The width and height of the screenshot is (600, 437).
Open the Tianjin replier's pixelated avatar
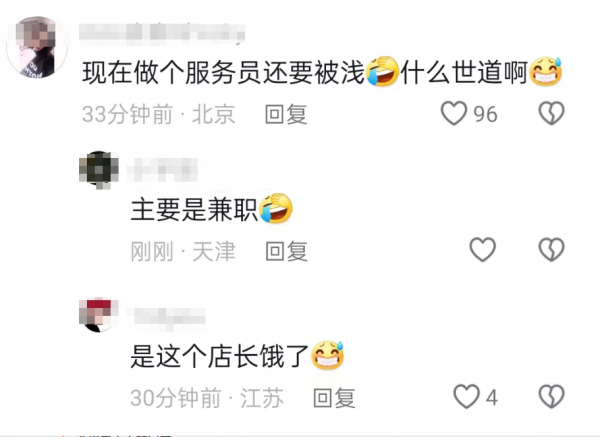[x=99, y=170]
